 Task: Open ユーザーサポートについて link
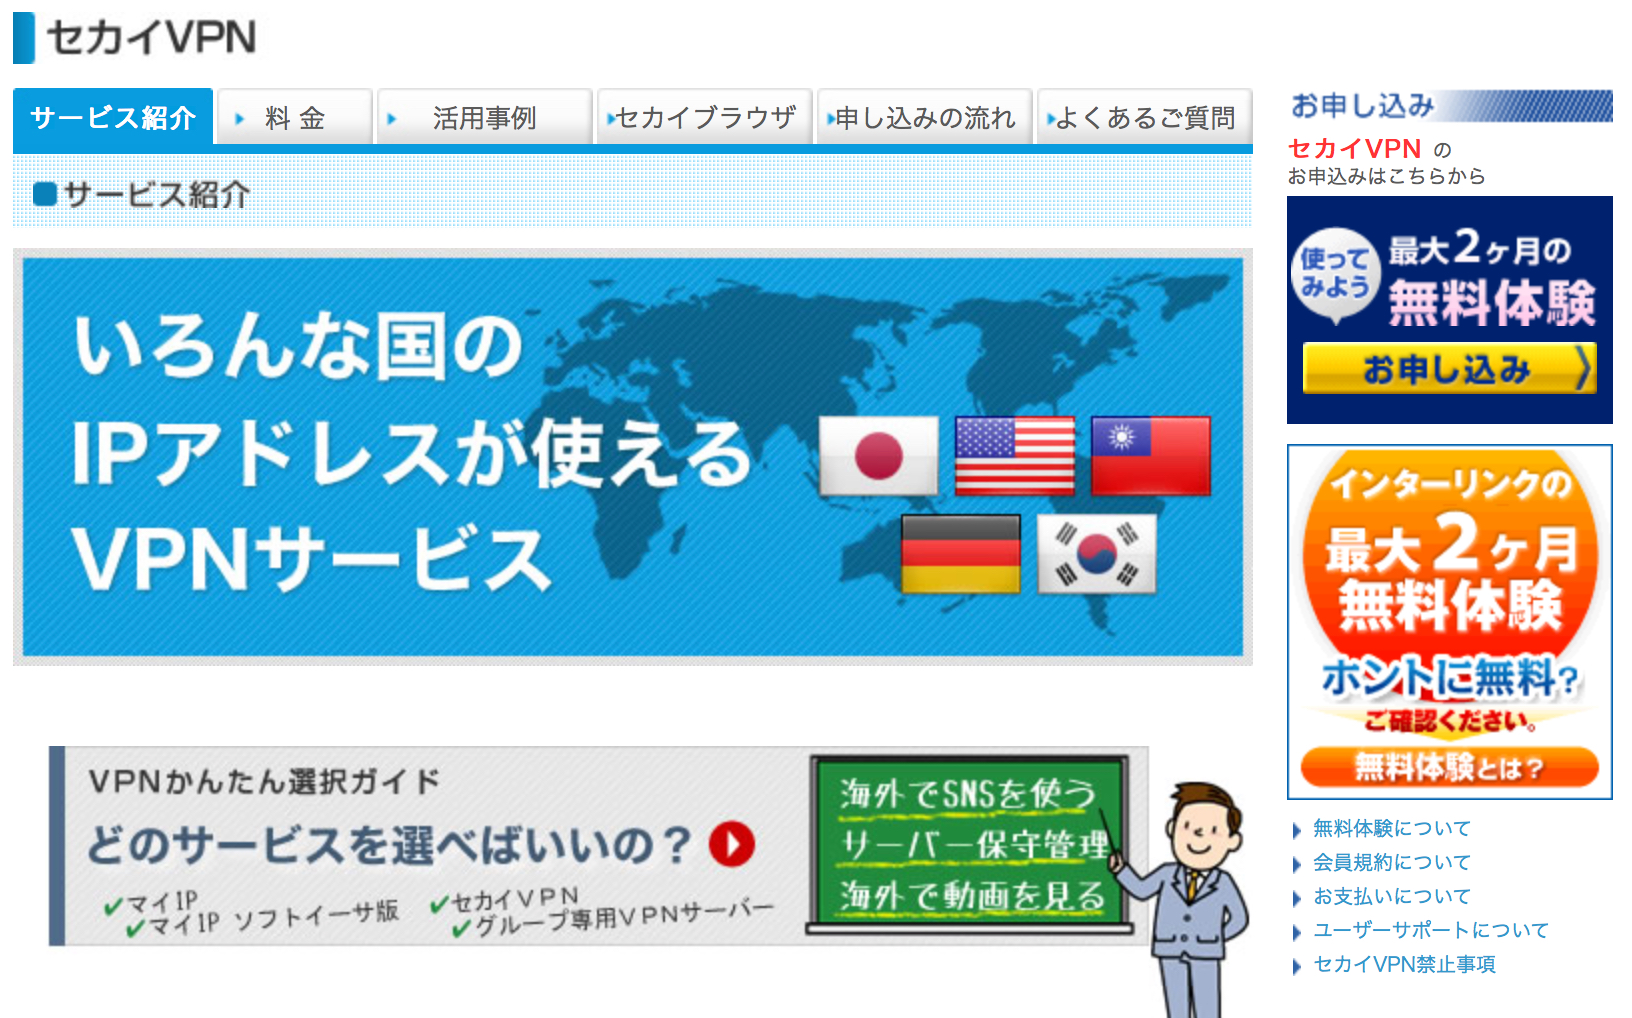[x=1430, y=930]
